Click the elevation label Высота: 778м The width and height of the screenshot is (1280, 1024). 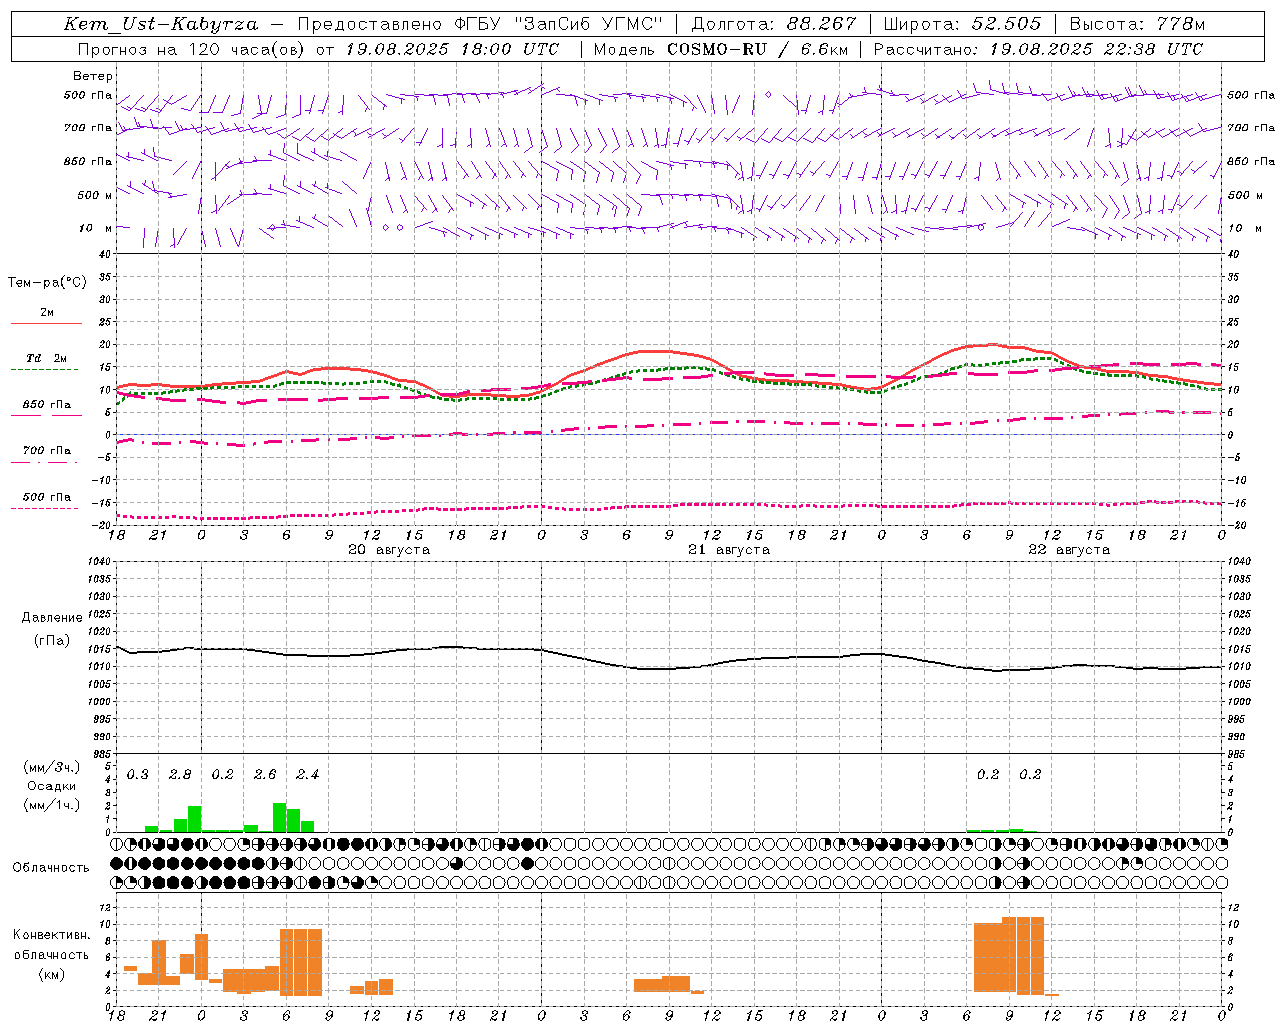tap(1137, 24)
